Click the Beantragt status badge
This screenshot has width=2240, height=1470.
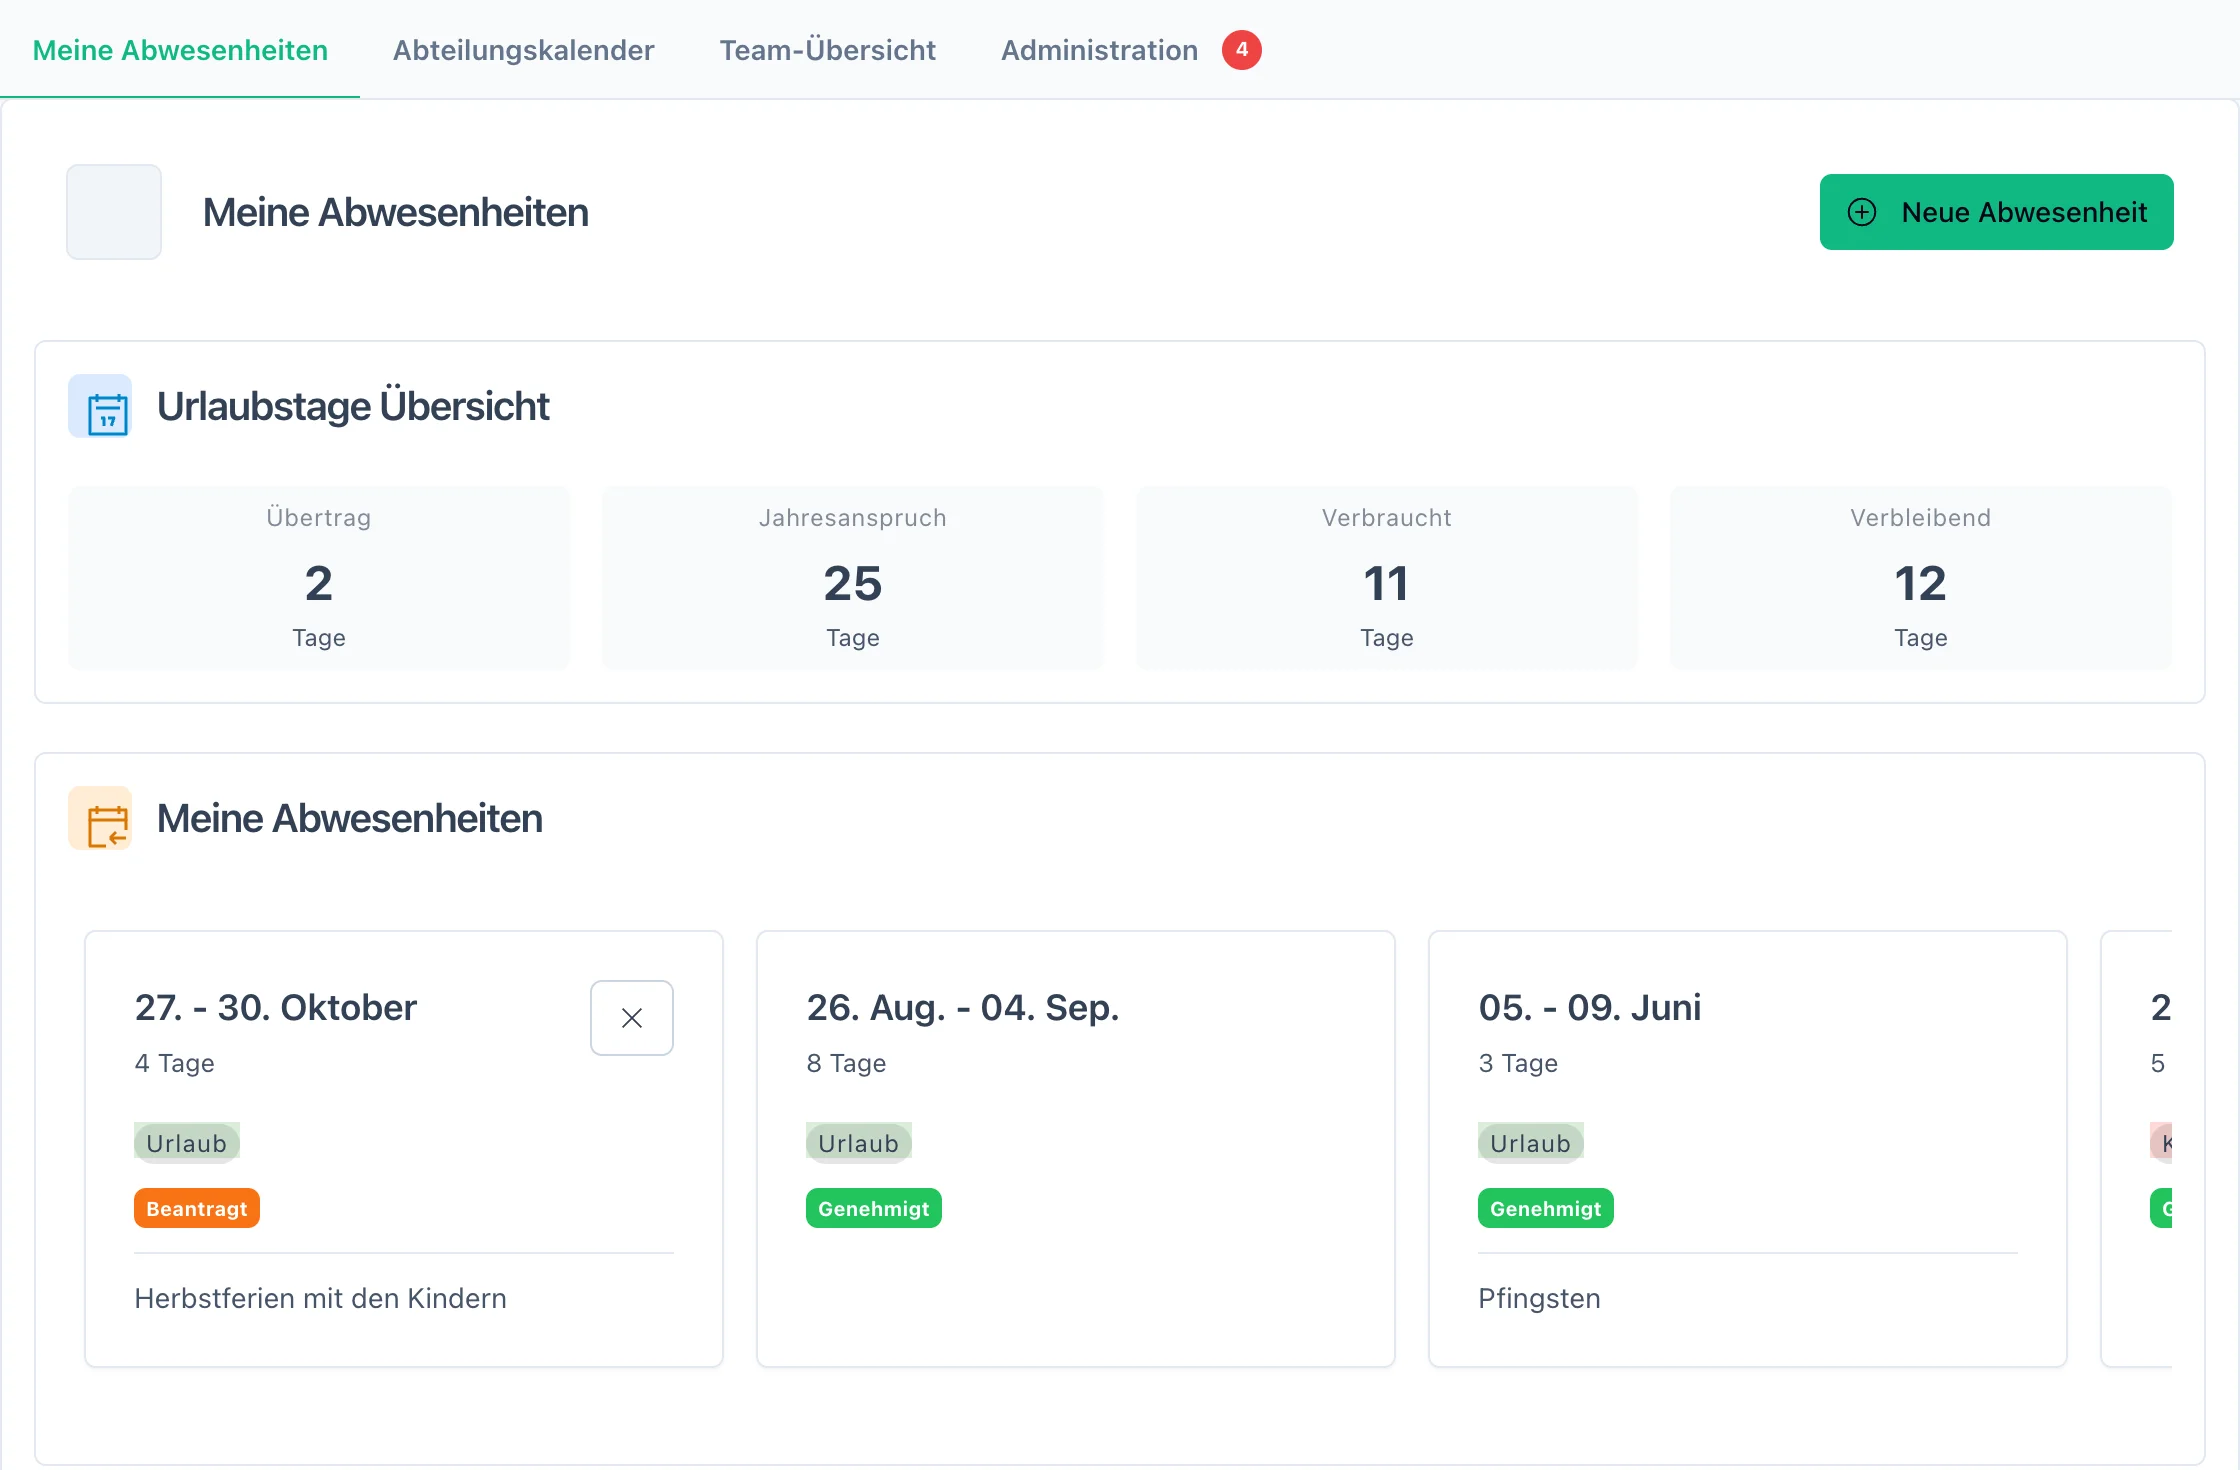197,1208
